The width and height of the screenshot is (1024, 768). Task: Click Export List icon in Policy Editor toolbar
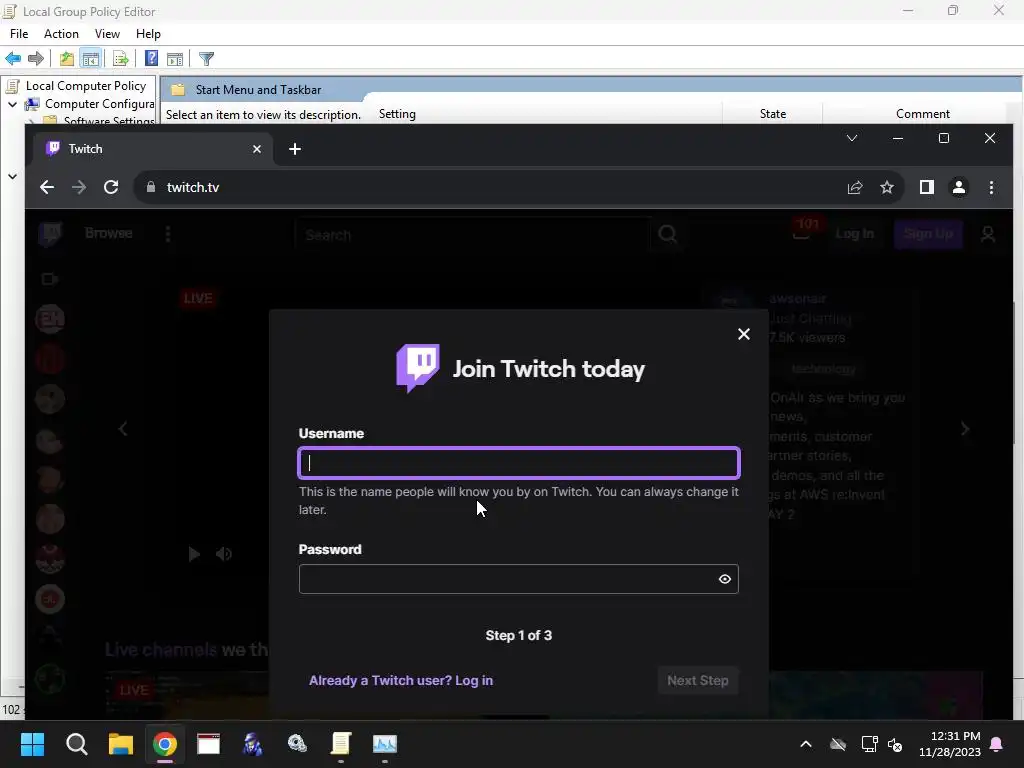click(x=121, y=59)
